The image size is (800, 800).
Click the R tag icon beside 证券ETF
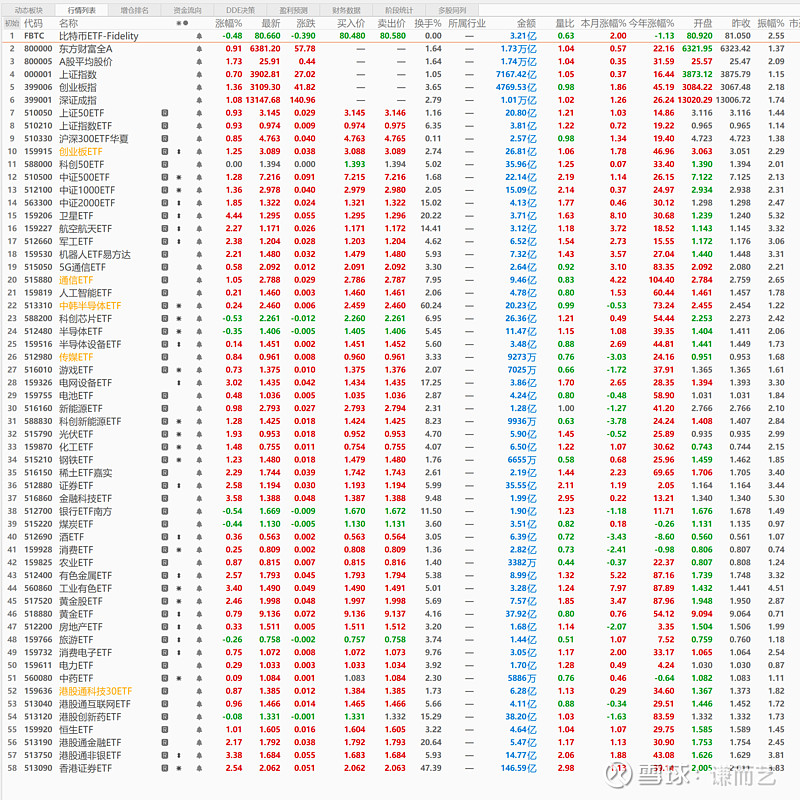[x=165, y=485]
